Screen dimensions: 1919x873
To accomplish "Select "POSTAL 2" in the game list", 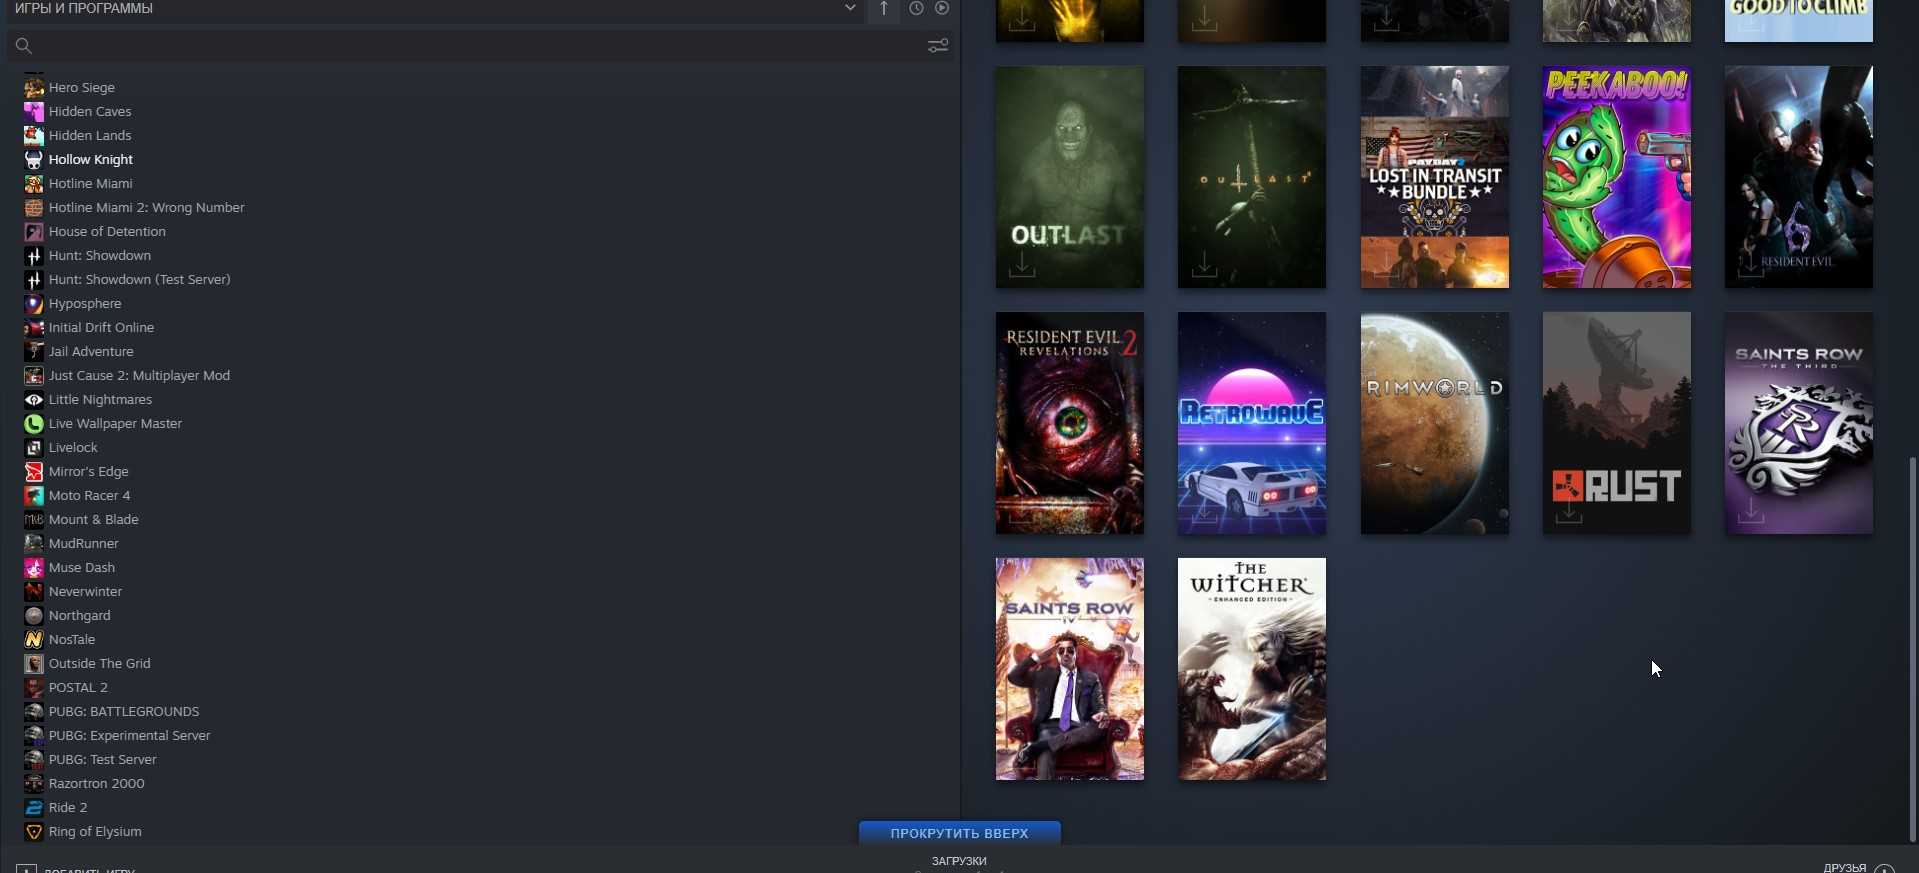I will 78,688.
